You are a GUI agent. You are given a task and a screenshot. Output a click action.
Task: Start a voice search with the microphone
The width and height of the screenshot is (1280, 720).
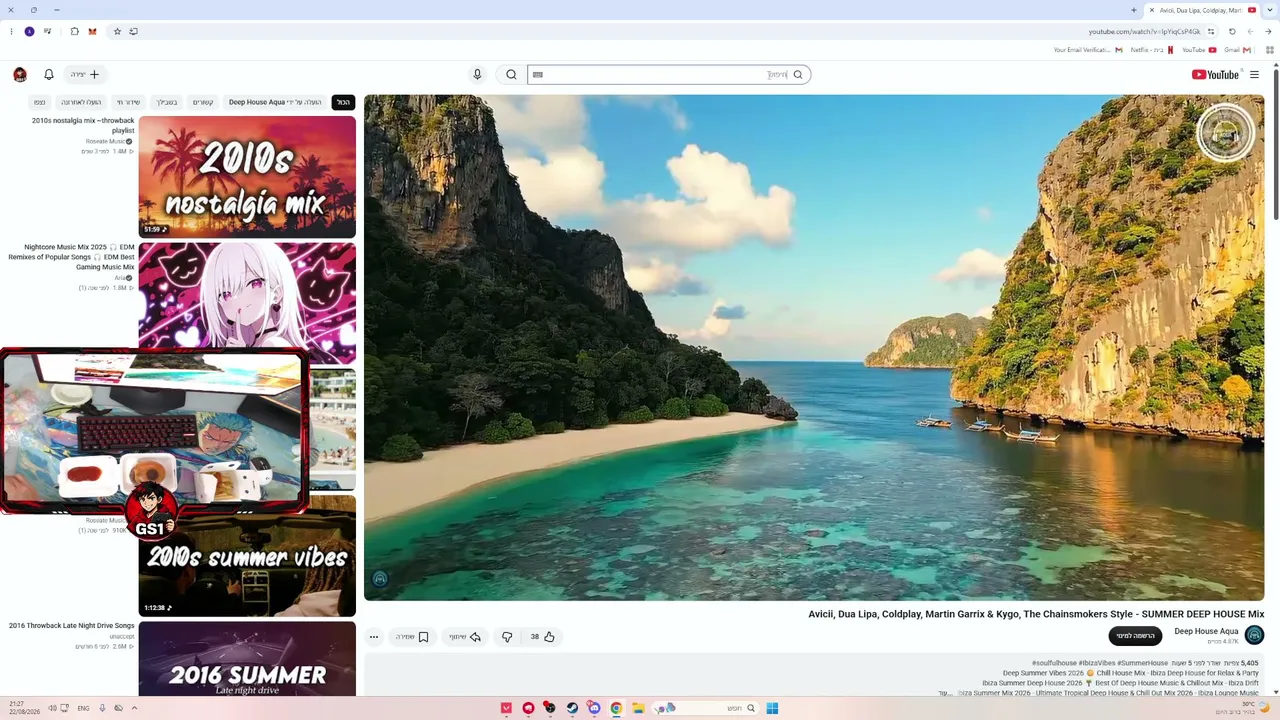pyautogui.click(x=477, y=74)
